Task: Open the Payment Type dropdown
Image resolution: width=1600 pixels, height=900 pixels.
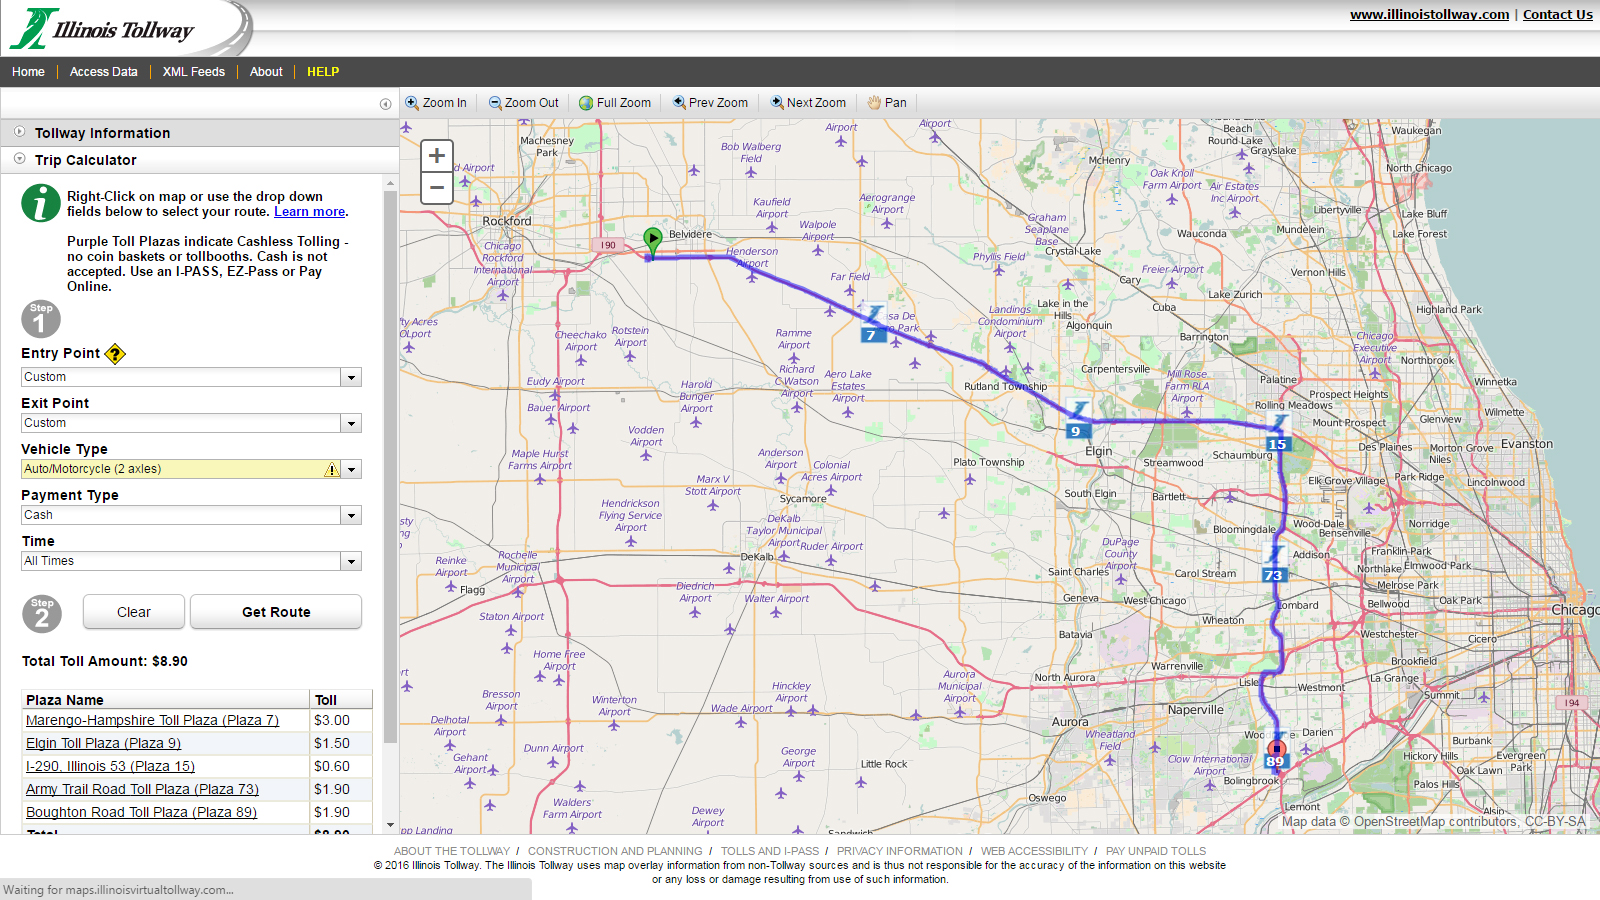Action: pos(351,516)
